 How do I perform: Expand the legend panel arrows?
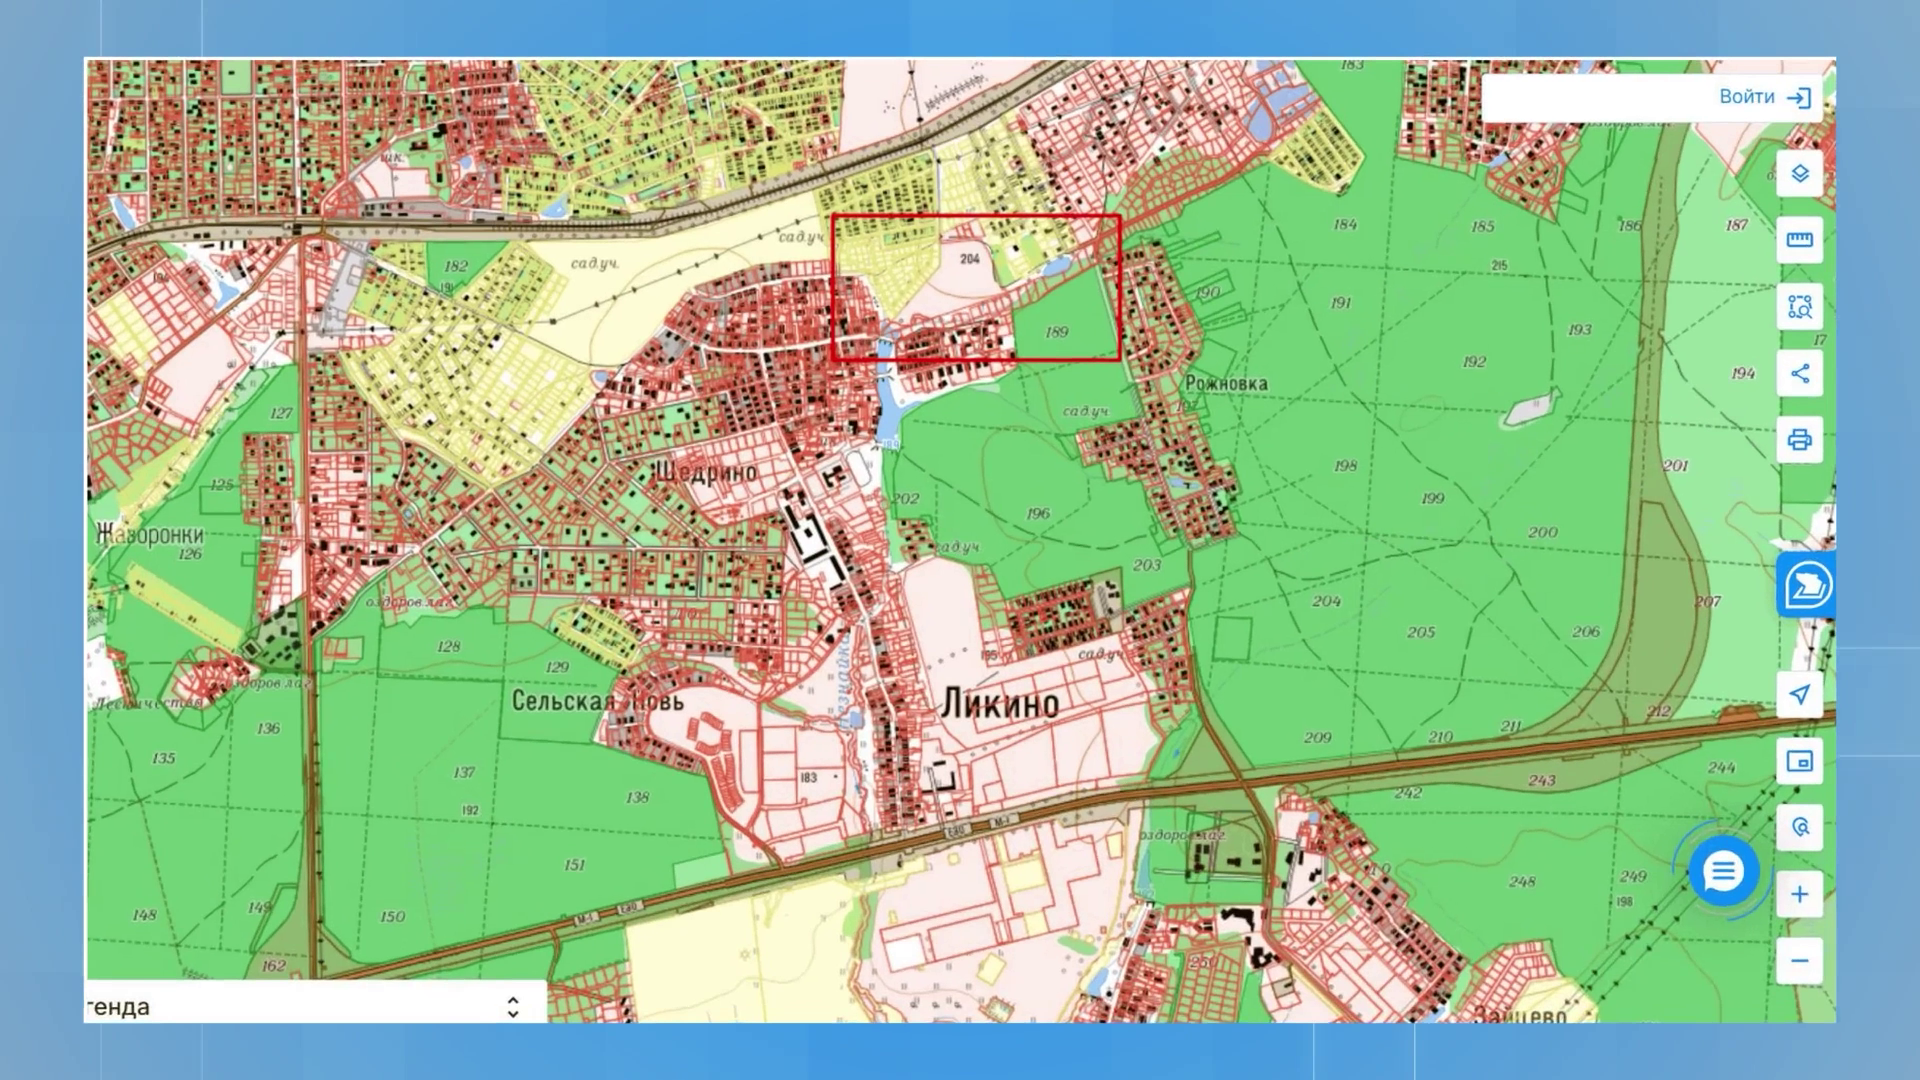513,1006
